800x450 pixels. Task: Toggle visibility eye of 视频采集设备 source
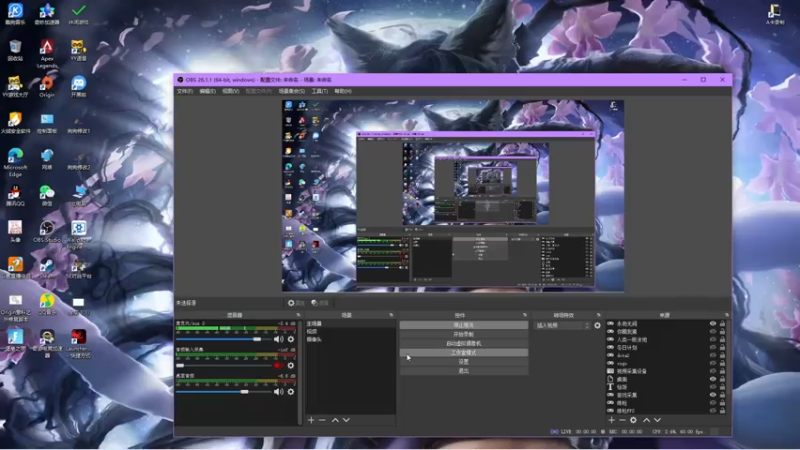[x=713, y=371]
